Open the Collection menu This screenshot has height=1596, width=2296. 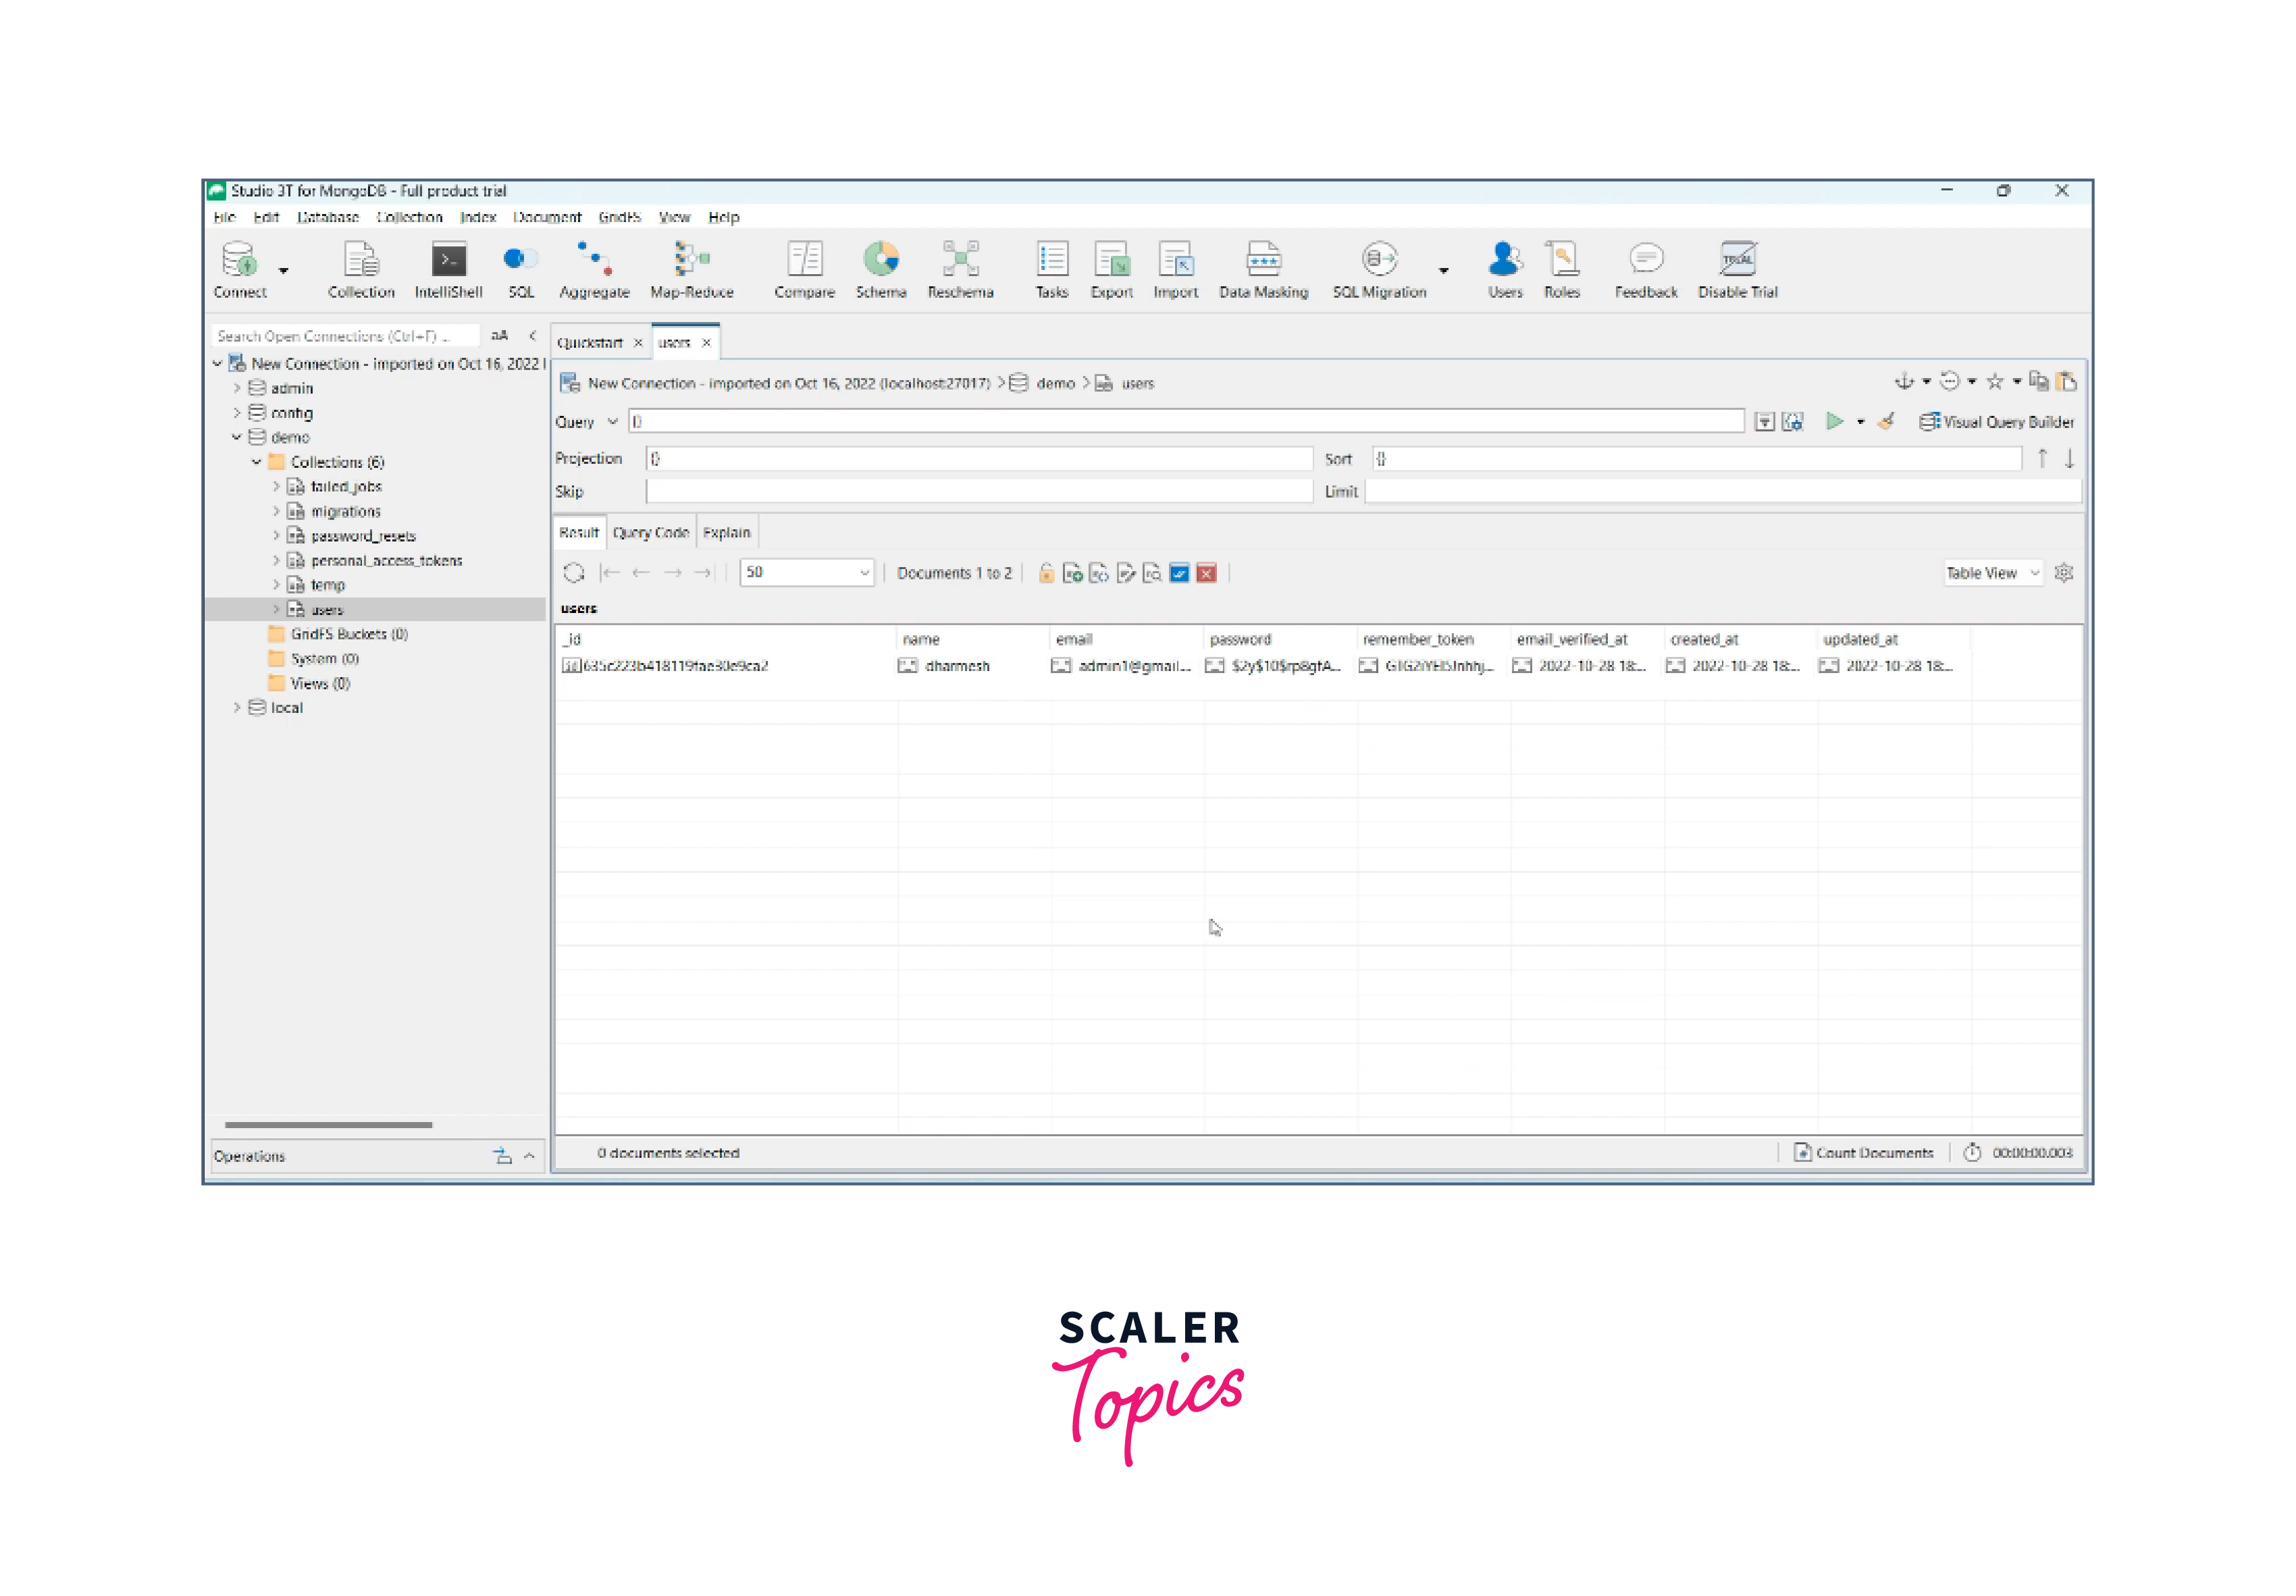409,217
